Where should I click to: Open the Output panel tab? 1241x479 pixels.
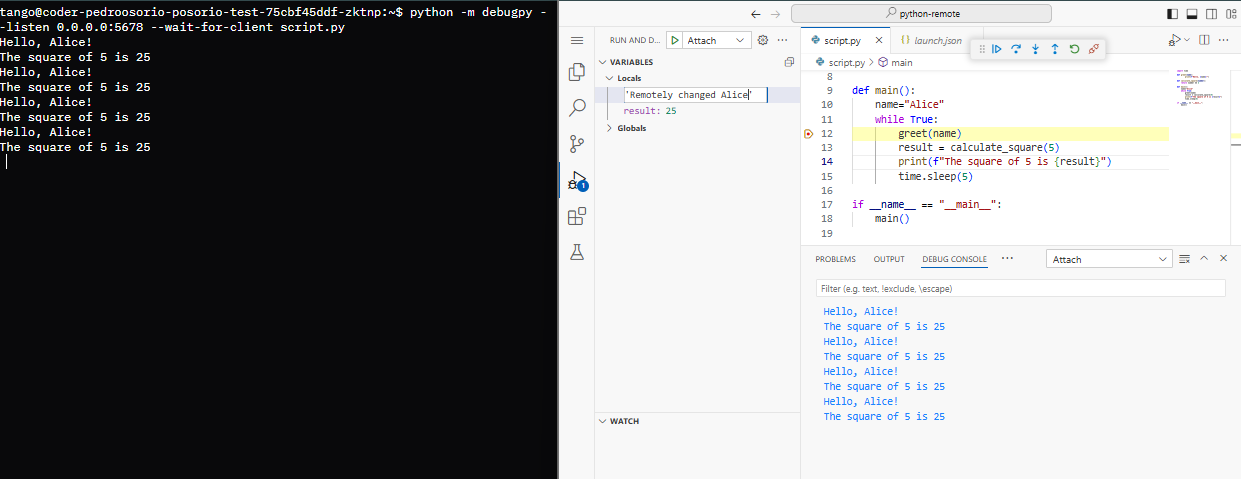click(889, 259)
